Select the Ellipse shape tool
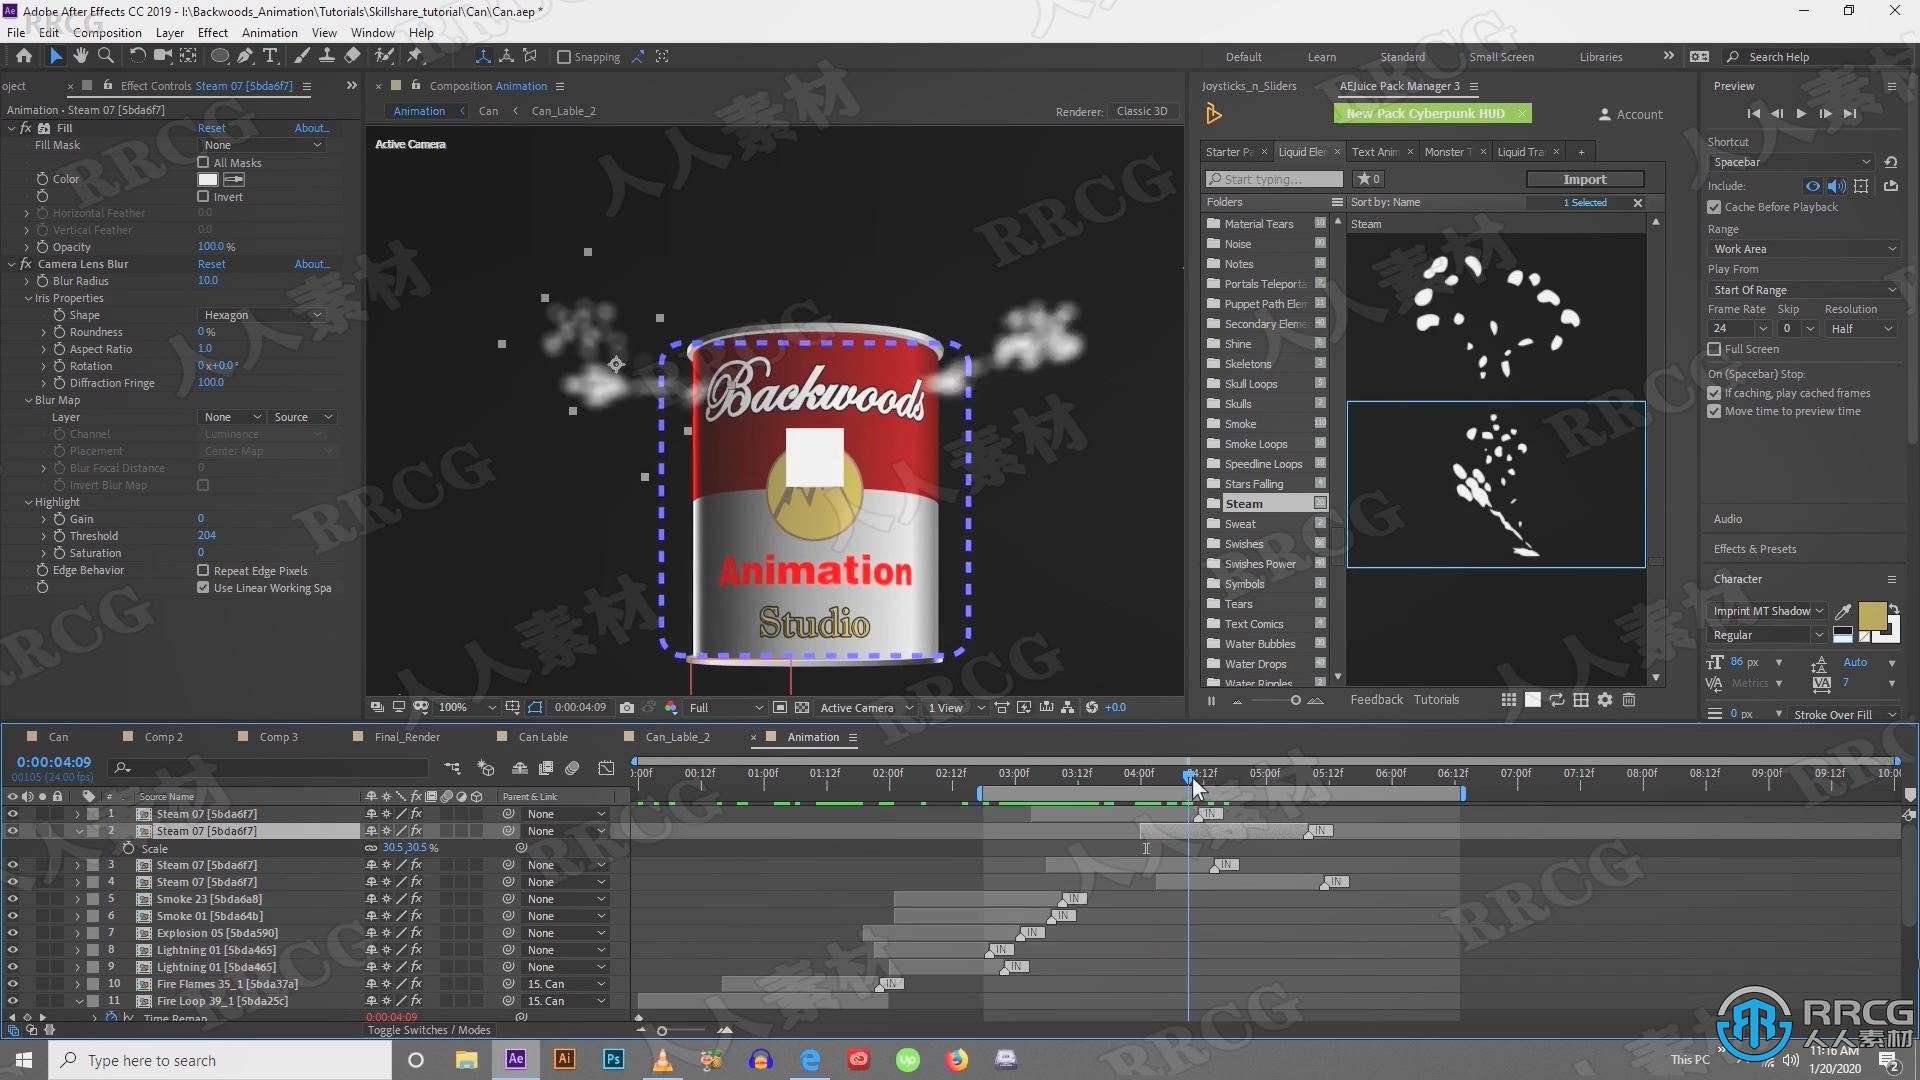 (219, 56)
